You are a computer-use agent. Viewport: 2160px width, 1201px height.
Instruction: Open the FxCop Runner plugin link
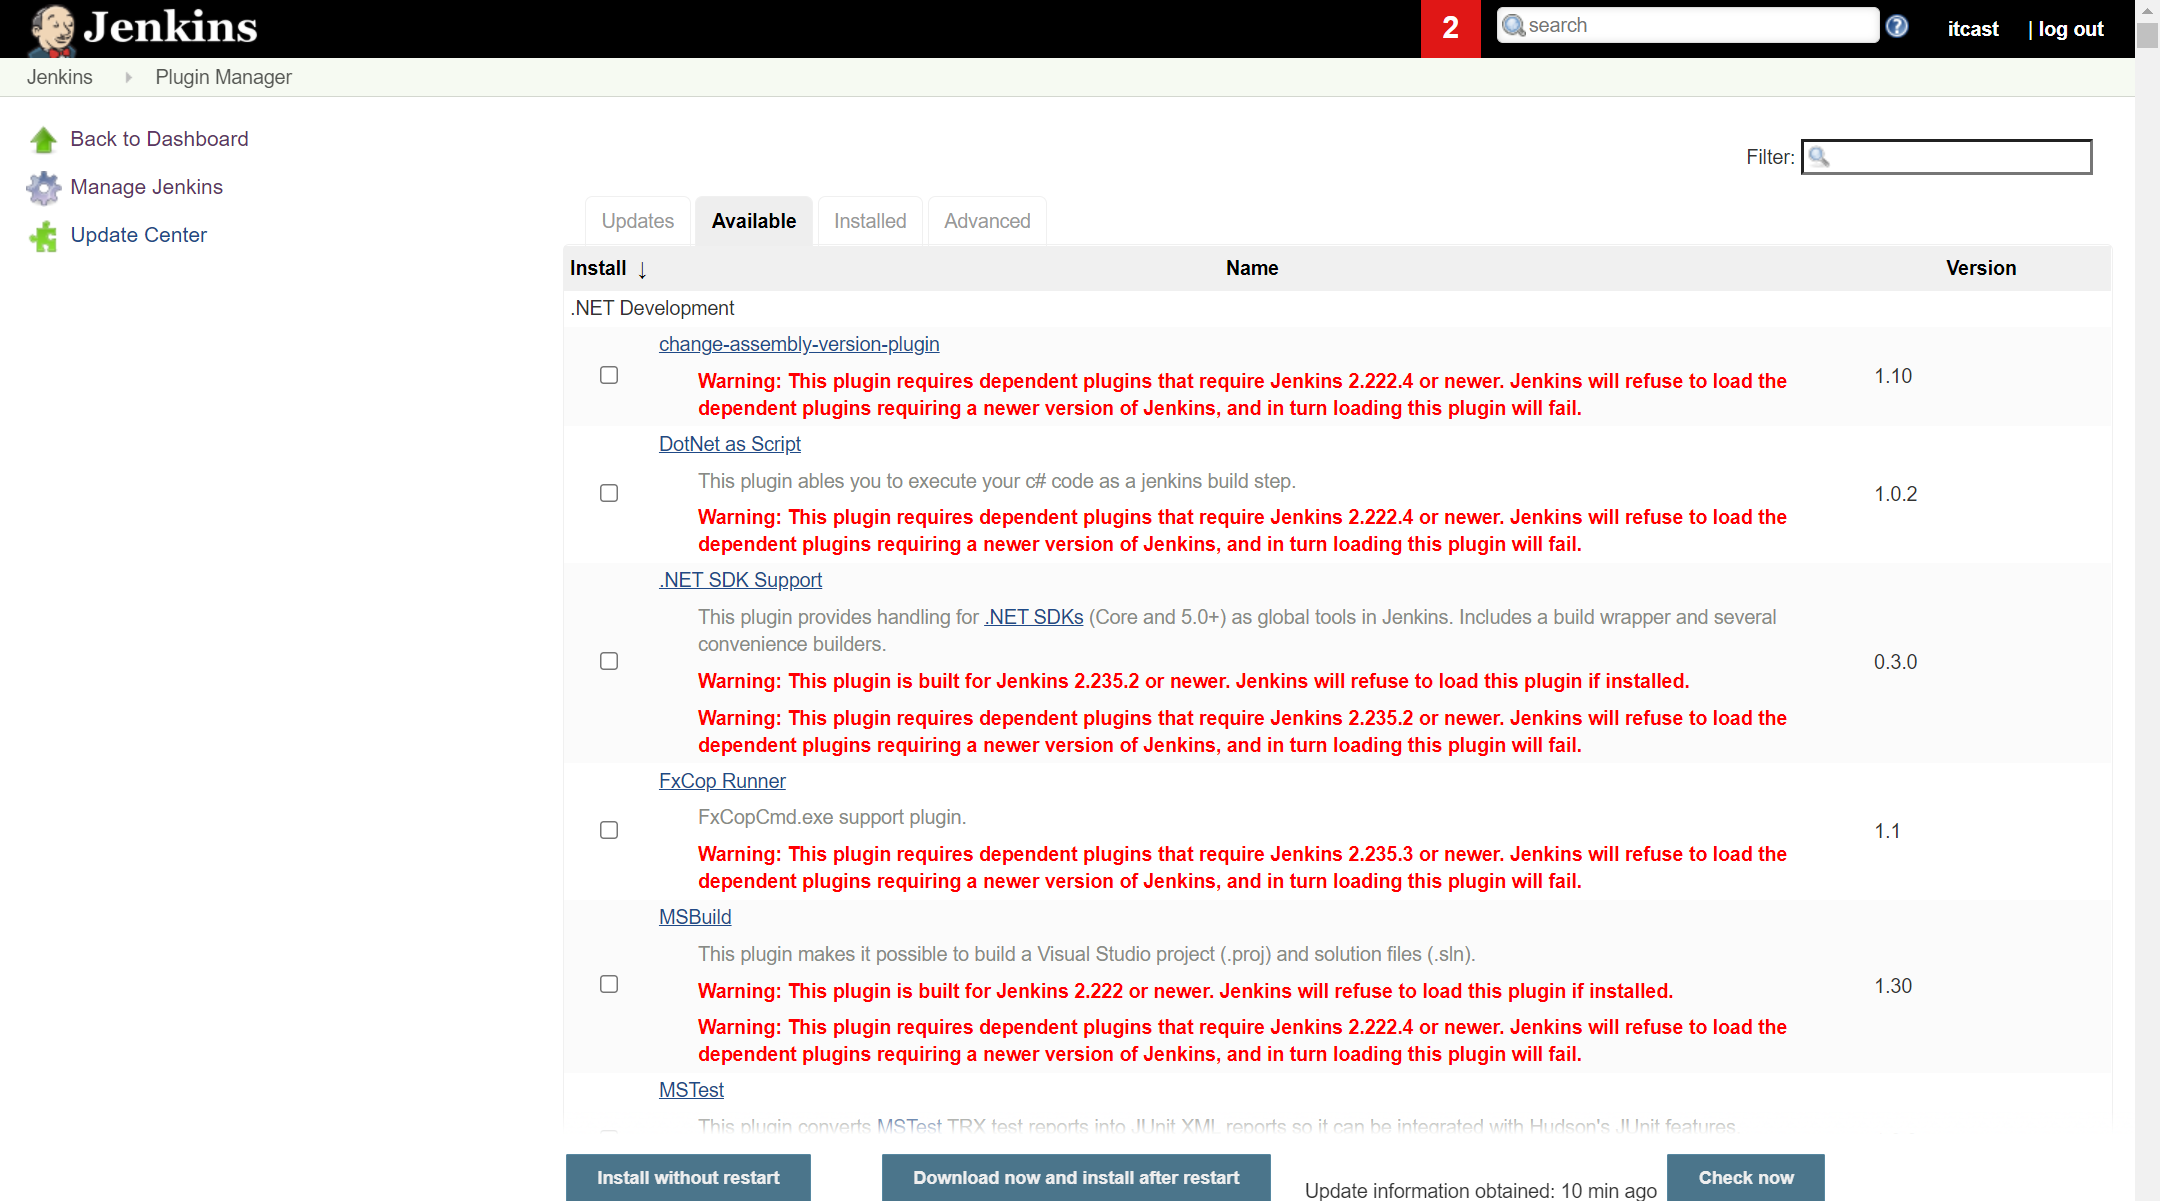722,781
